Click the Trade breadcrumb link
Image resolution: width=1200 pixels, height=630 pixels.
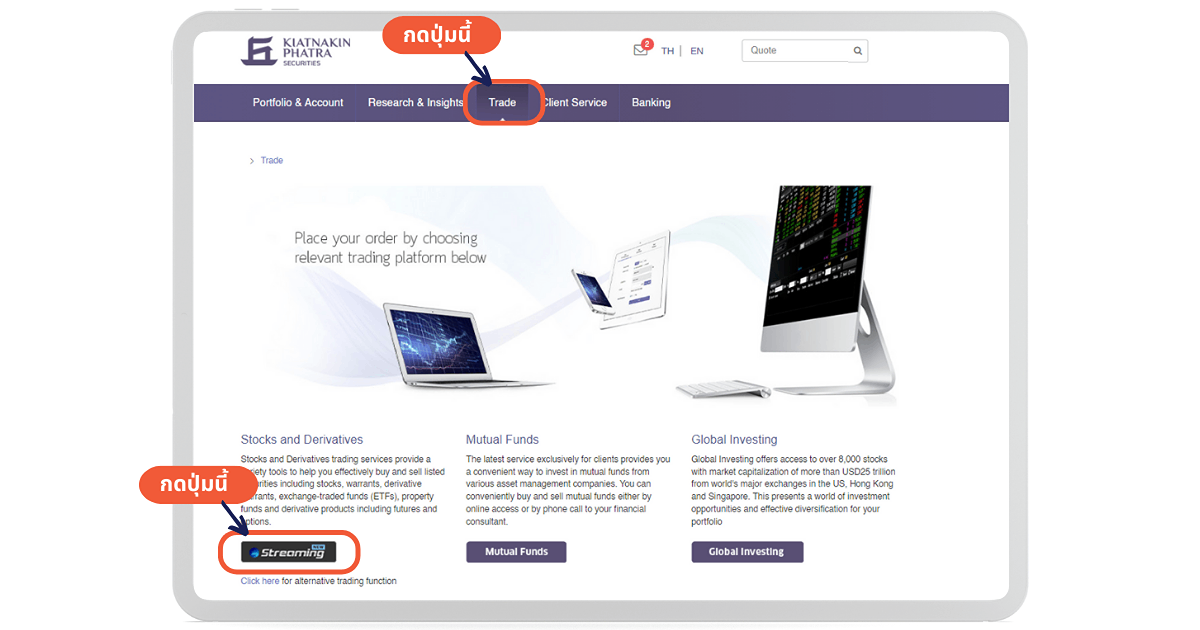(x=272, y=160)
